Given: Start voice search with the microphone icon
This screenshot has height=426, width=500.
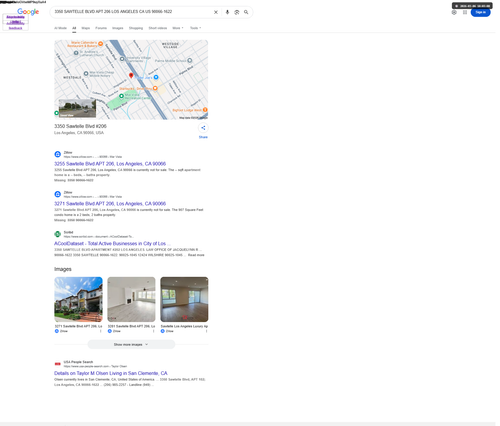Looking at the screenshot, I should click(x=227, y=12).
